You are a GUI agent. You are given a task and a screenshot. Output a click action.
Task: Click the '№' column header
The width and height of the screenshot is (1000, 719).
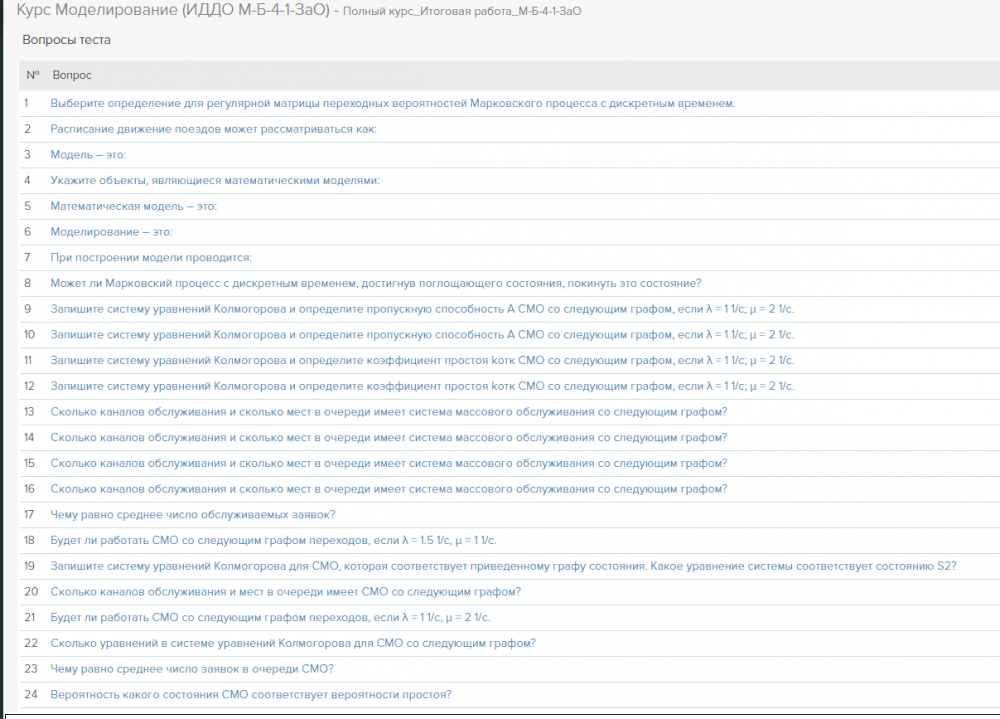[x=33, y=75]
